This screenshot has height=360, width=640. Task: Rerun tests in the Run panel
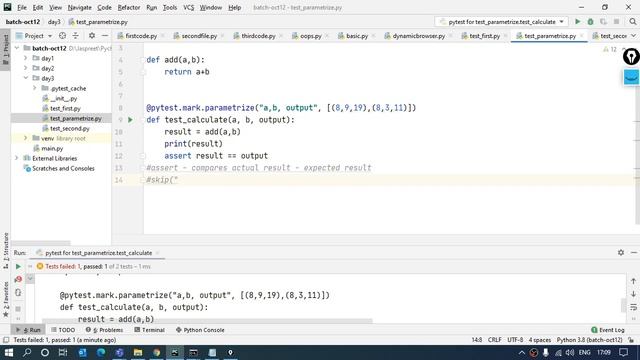[x=18, y=267]
